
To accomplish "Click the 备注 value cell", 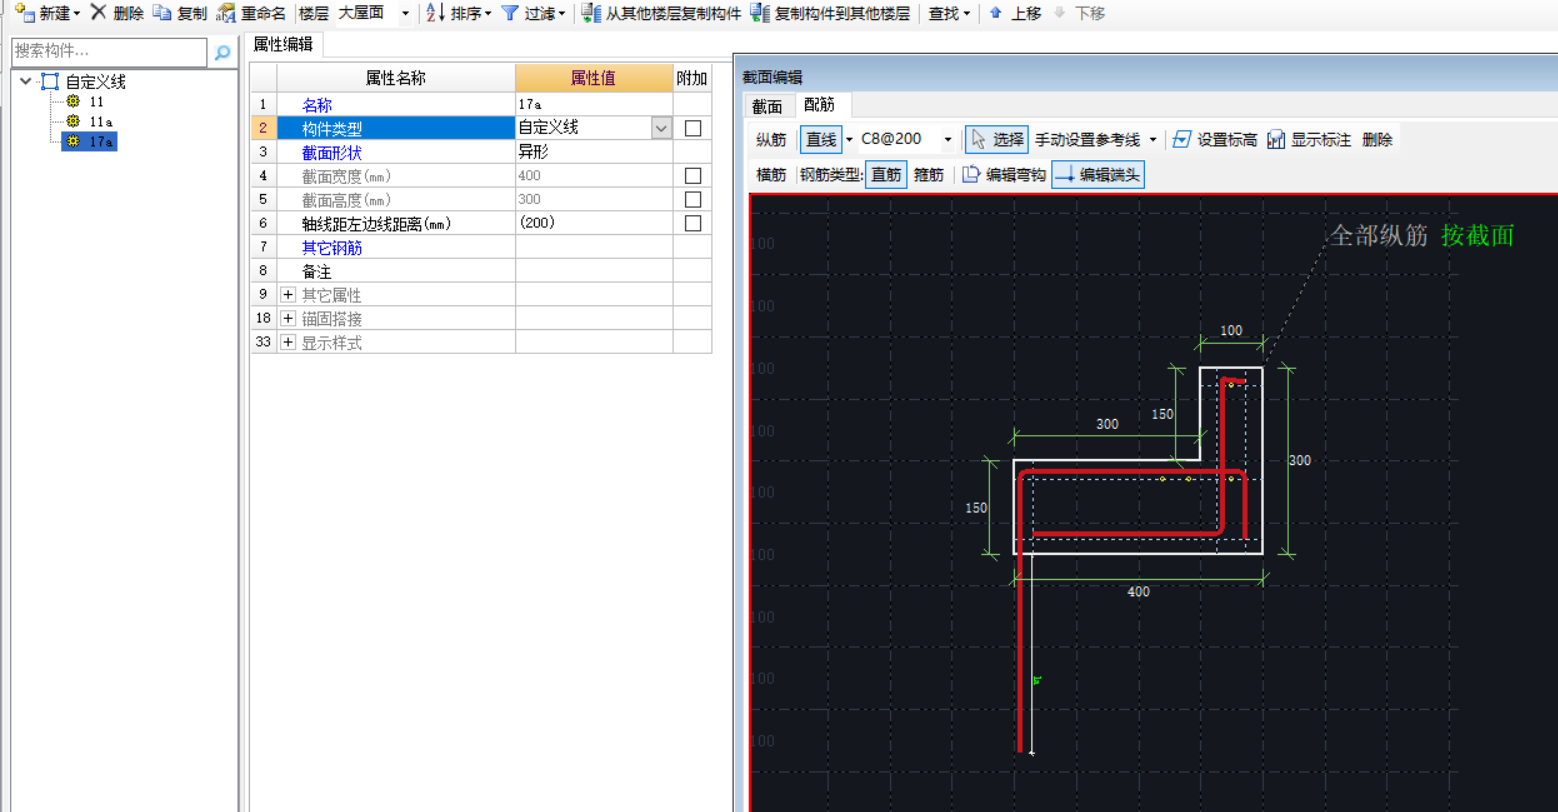I will tap(594, 271).
